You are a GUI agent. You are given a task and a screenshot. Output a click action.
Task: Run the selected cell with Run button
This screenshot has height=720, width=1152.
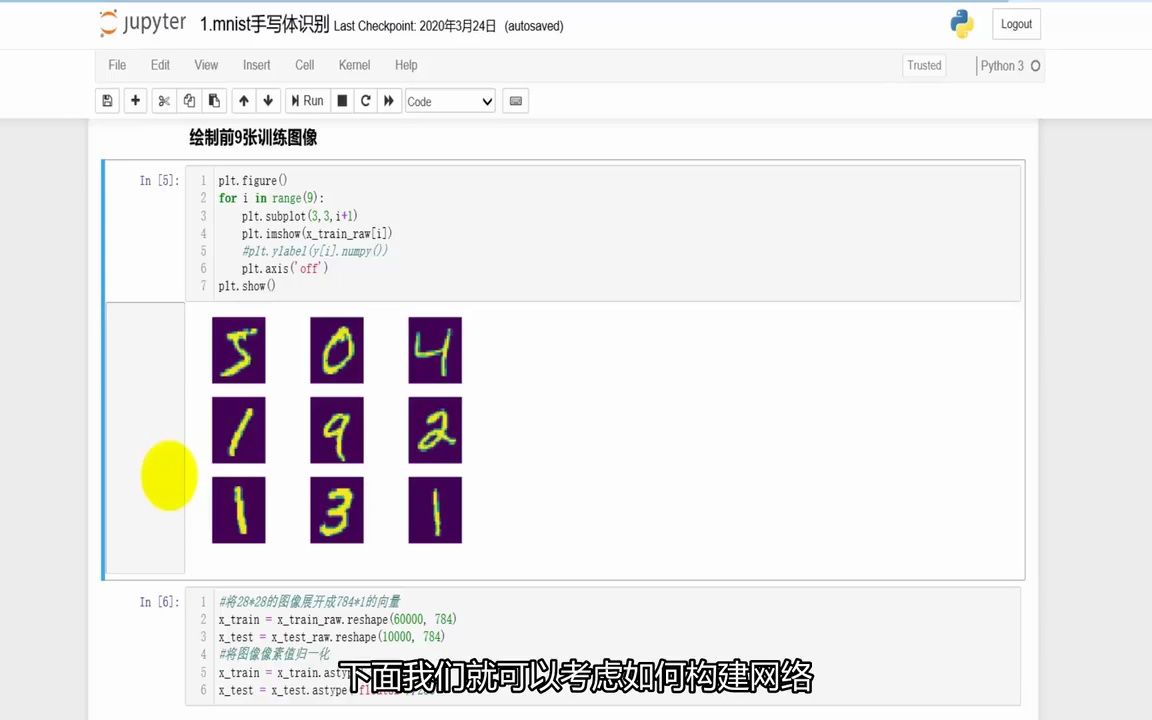307,100
